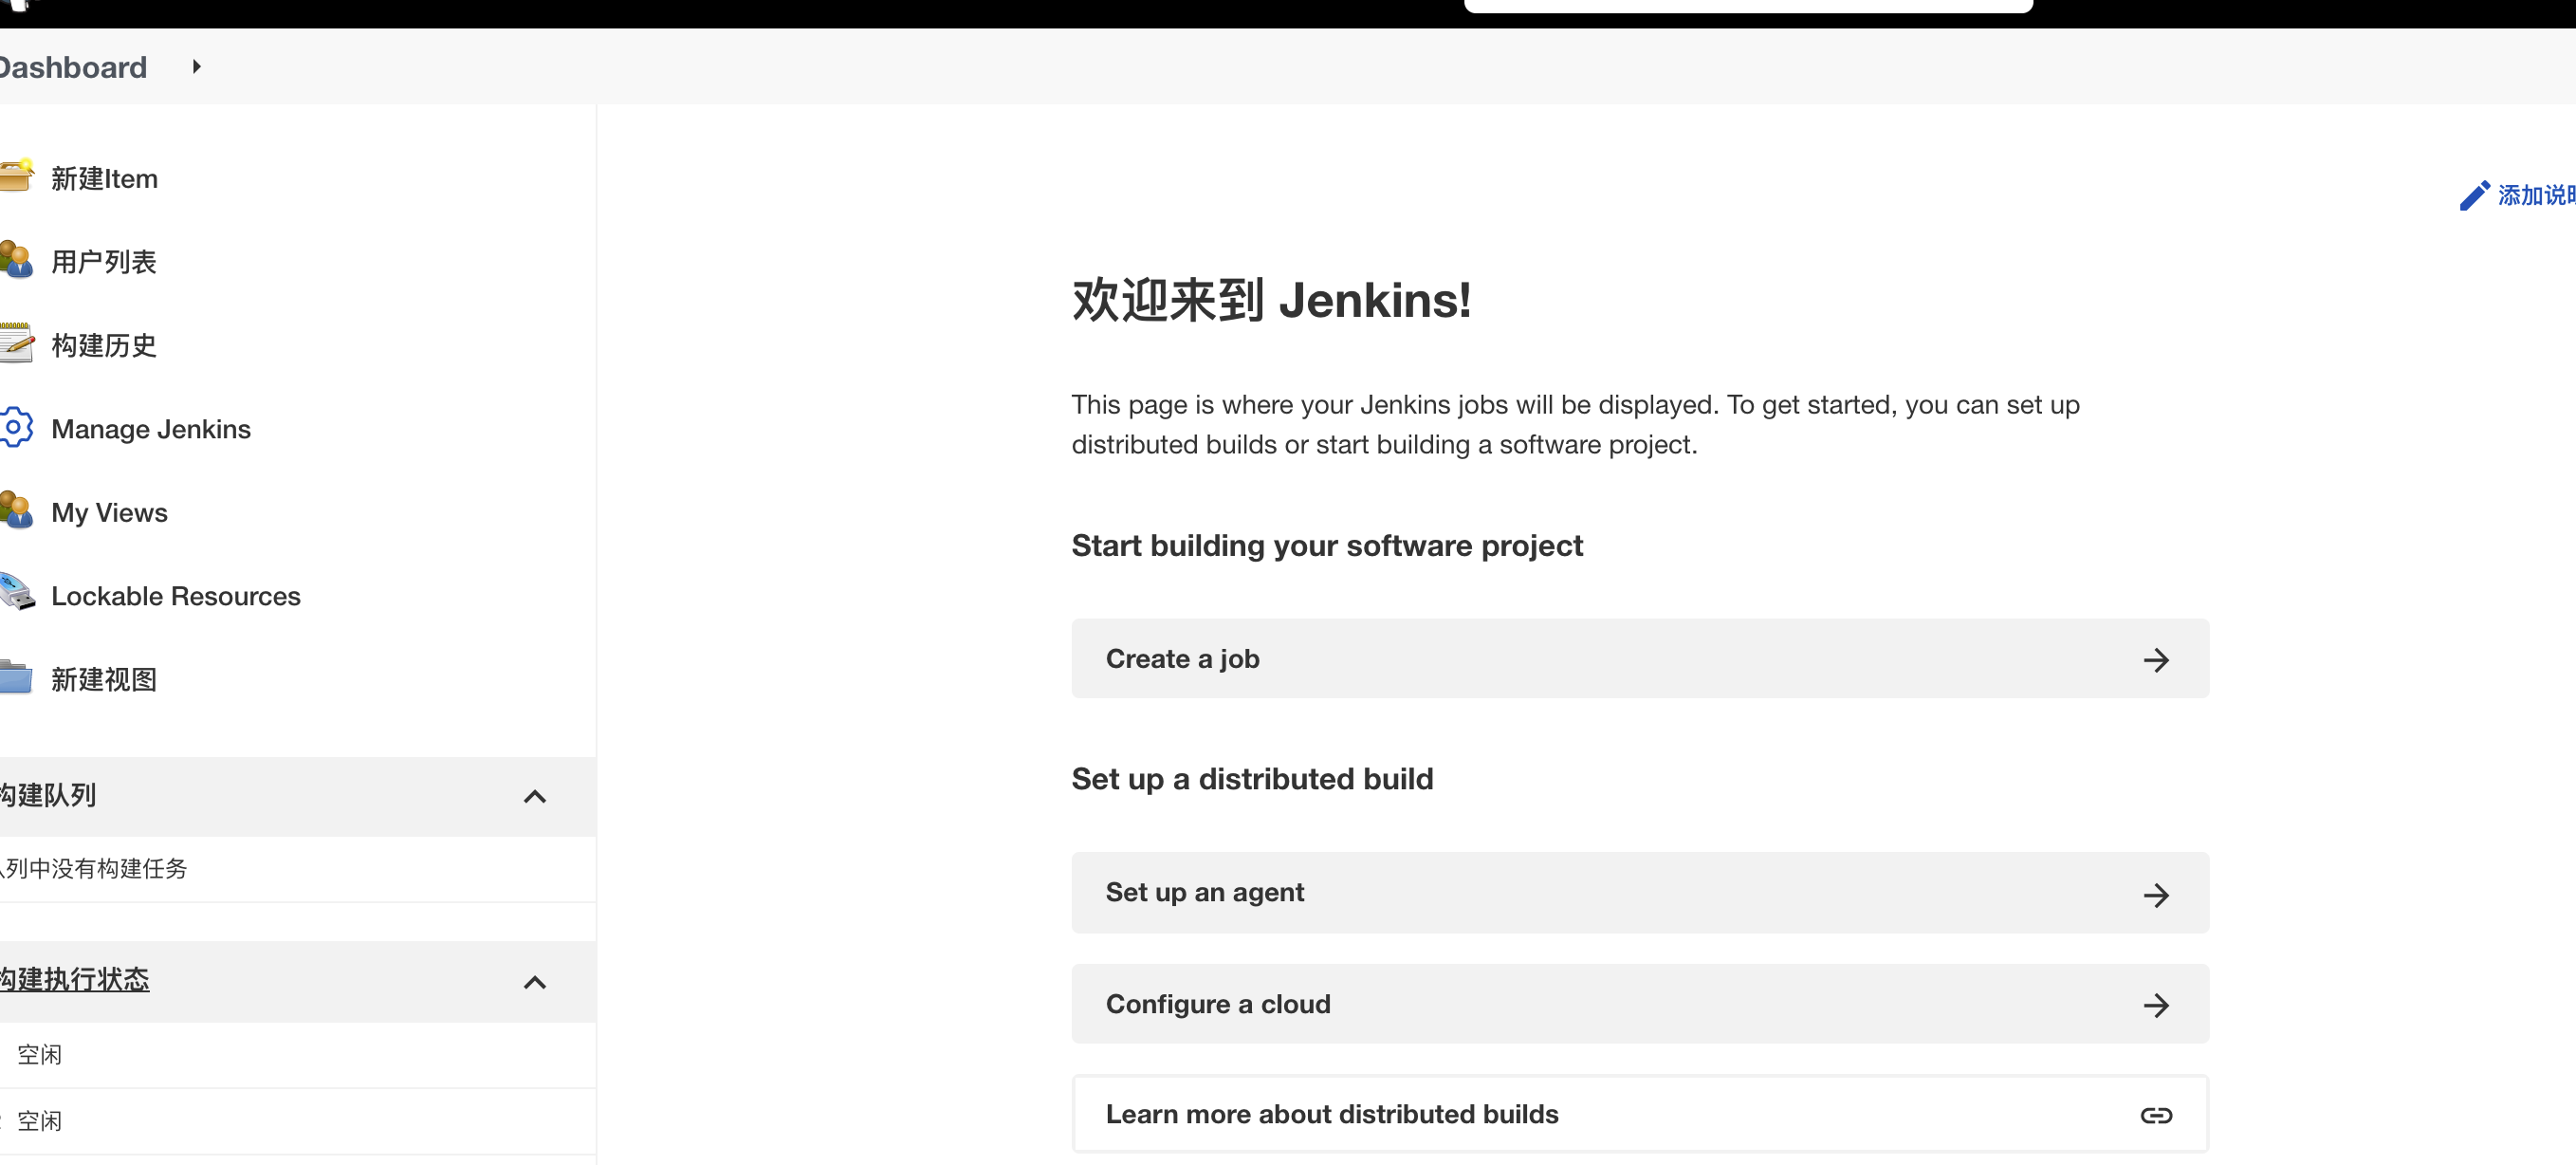
Task: Click the My Views people icon
Action: pos(16,511)
